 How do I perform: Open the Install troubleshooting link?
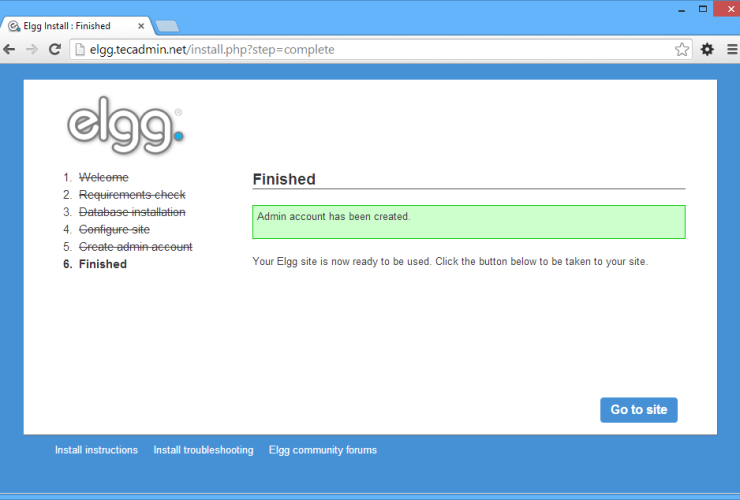(x=203, y=450)
